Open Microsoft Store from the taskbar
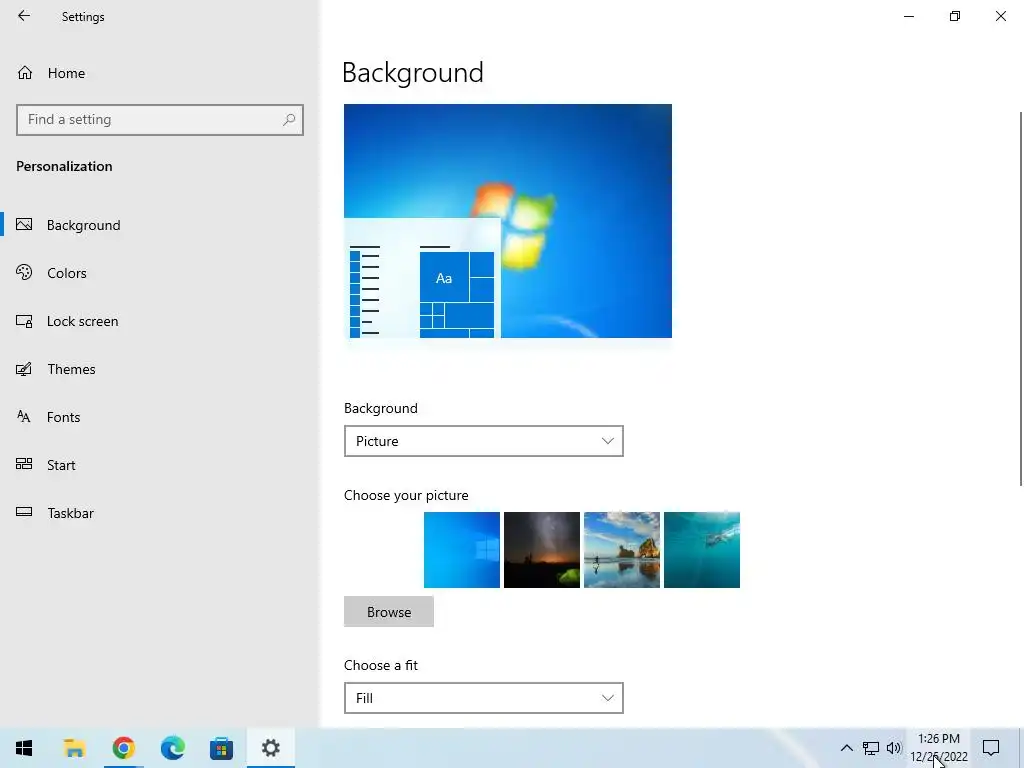This screenshot has height=768, width=1024. pyautogui.click(x=221, y=748)
